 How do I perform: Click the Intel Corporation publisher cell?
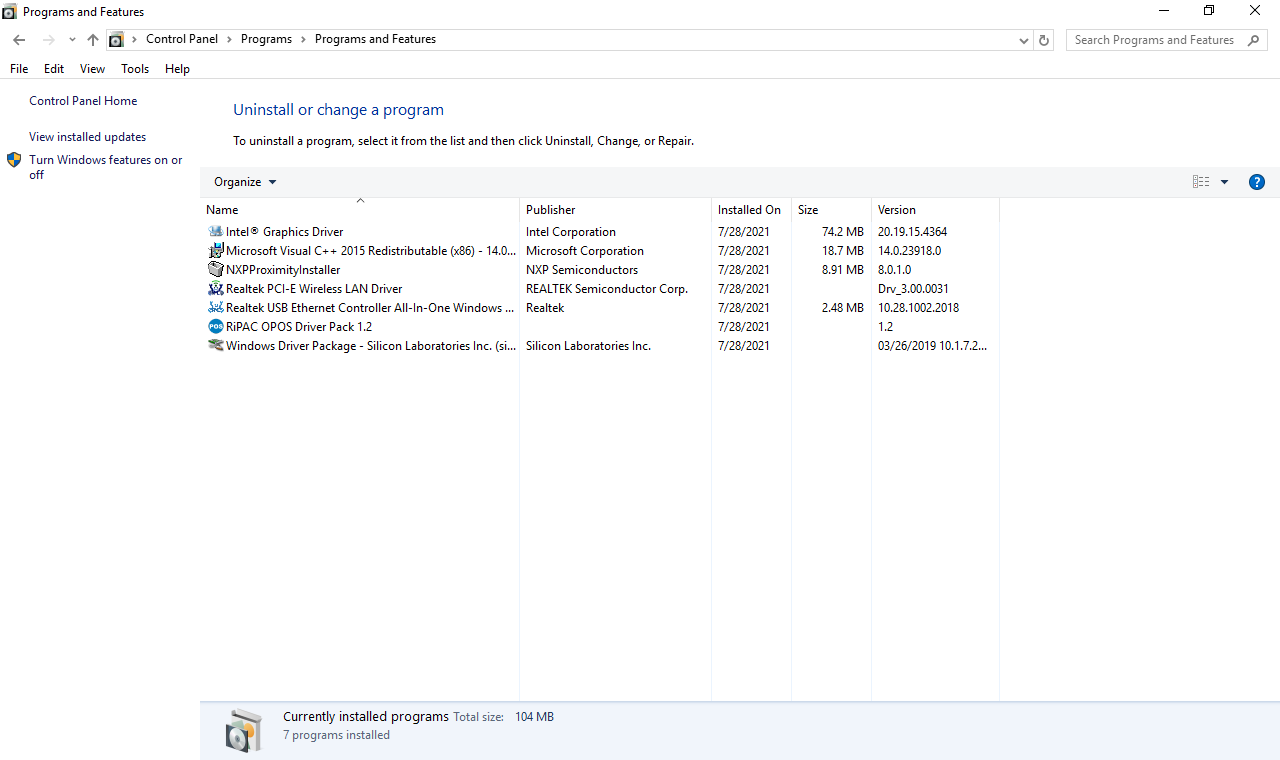pyautogui.click(x=571, y=232)
